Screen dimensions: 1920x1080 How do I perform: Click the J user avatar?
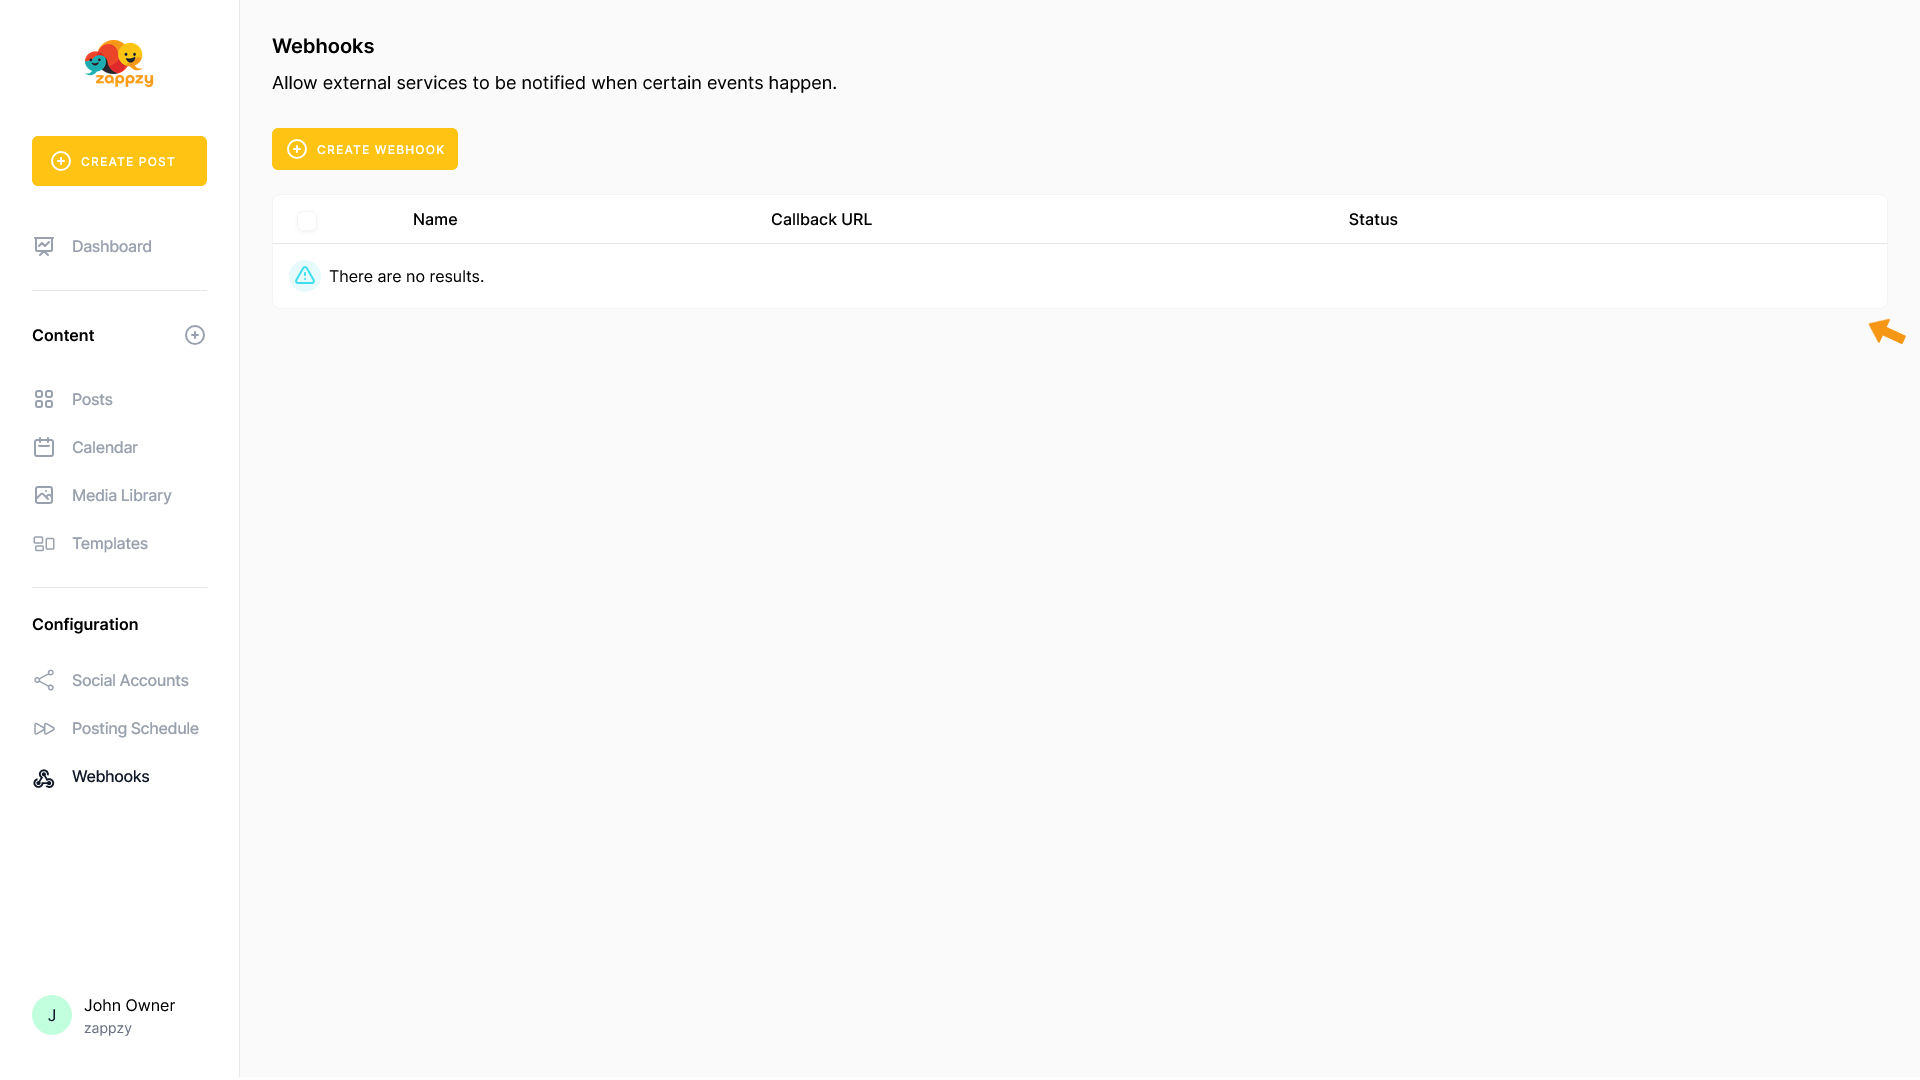tap(52, 1015)
